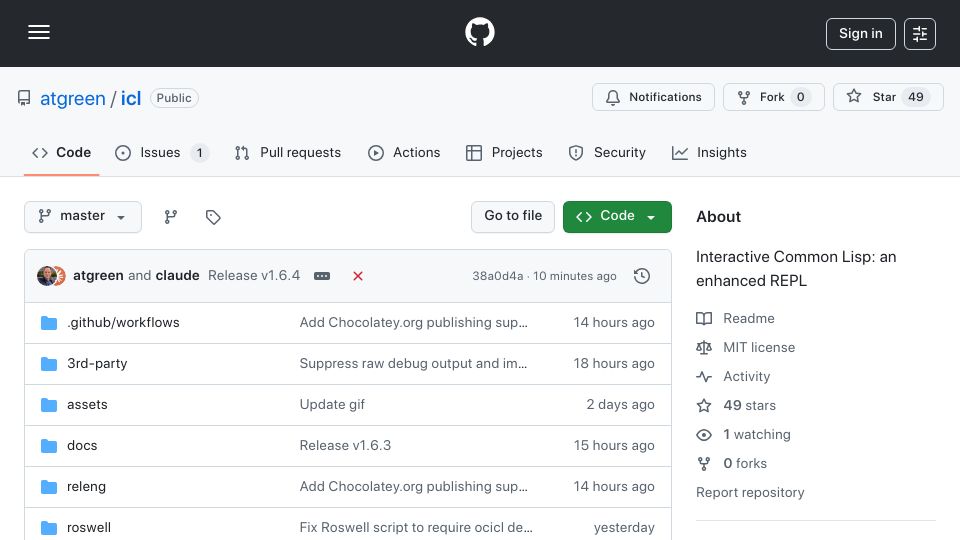The width and height of the screenshot is (960, 540).
Task: Open appearance settings sliders icon
Action: (x=920, y=34)
